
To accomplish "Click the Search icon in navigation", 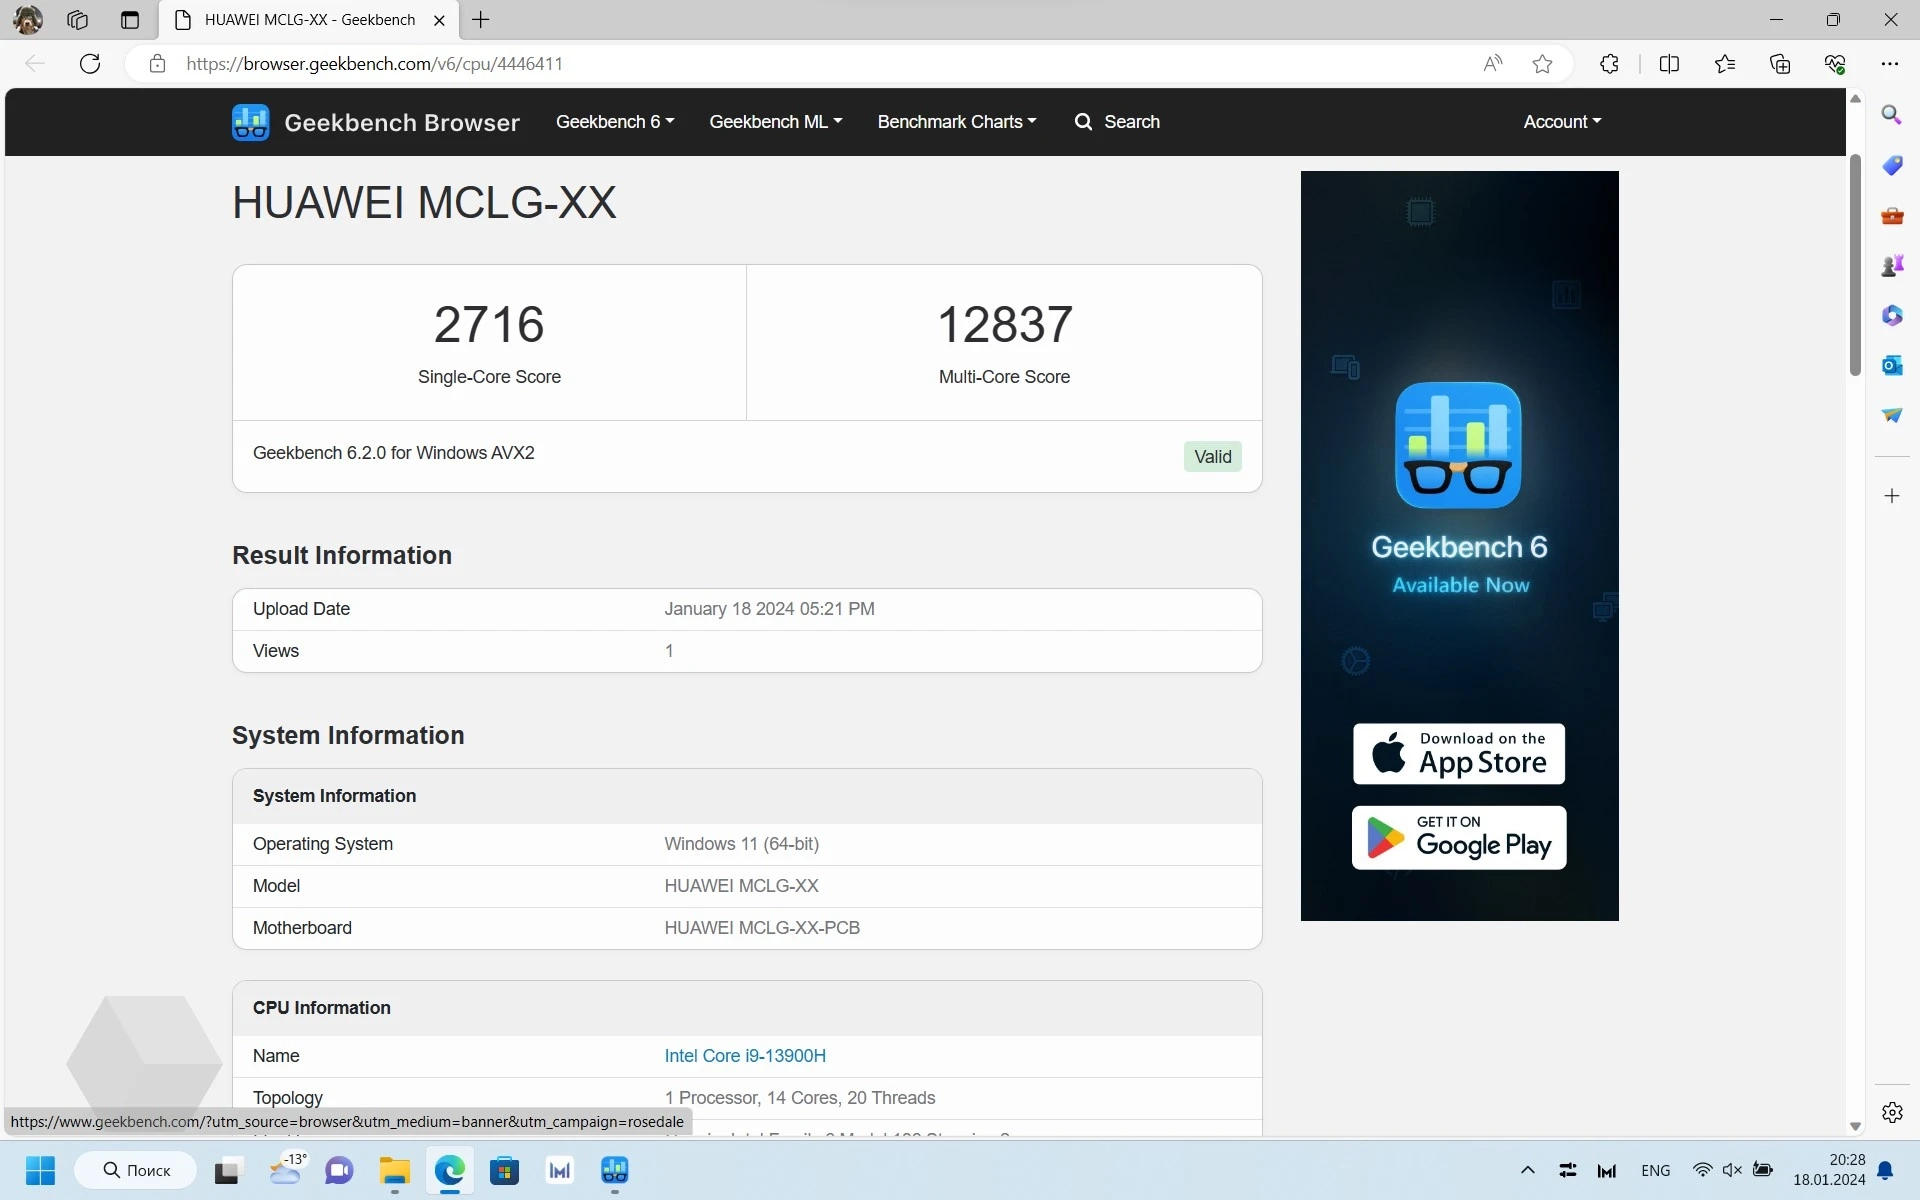I will (1084, 122).
